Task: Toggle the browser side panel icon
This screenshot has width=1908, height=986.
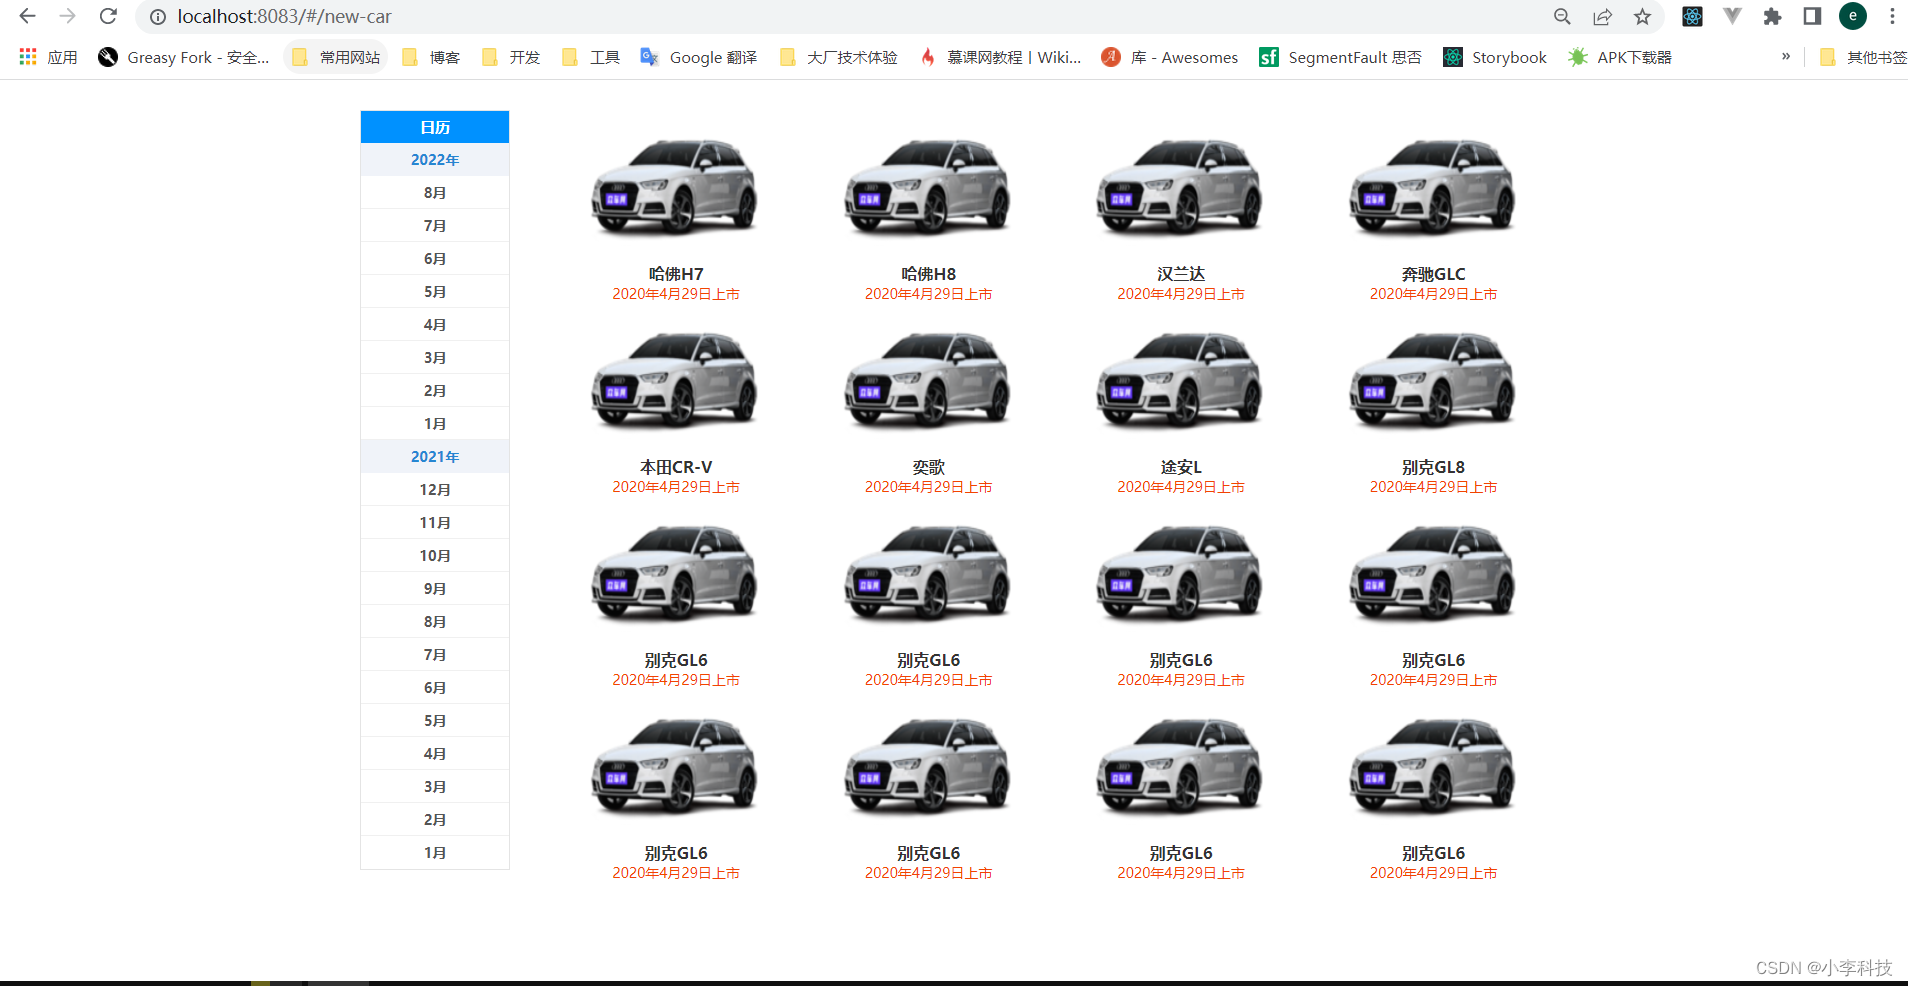Action: [x=1812, y=16]
